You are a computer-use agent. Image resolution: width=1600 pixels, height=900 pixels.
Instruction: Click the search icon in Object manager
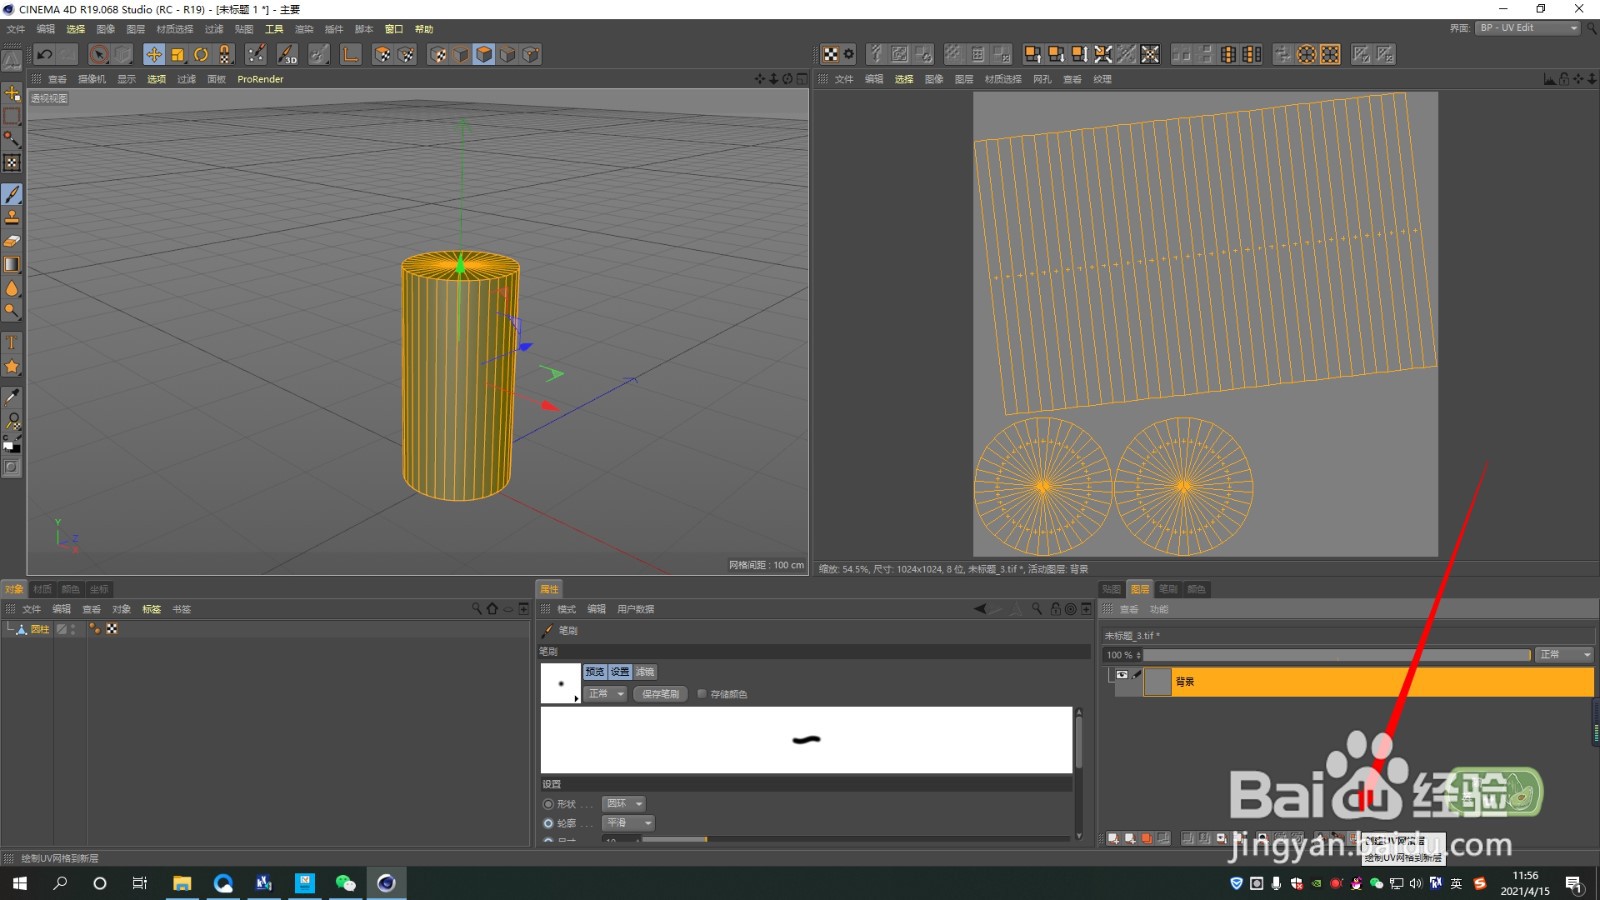click(x=477, y=609)
